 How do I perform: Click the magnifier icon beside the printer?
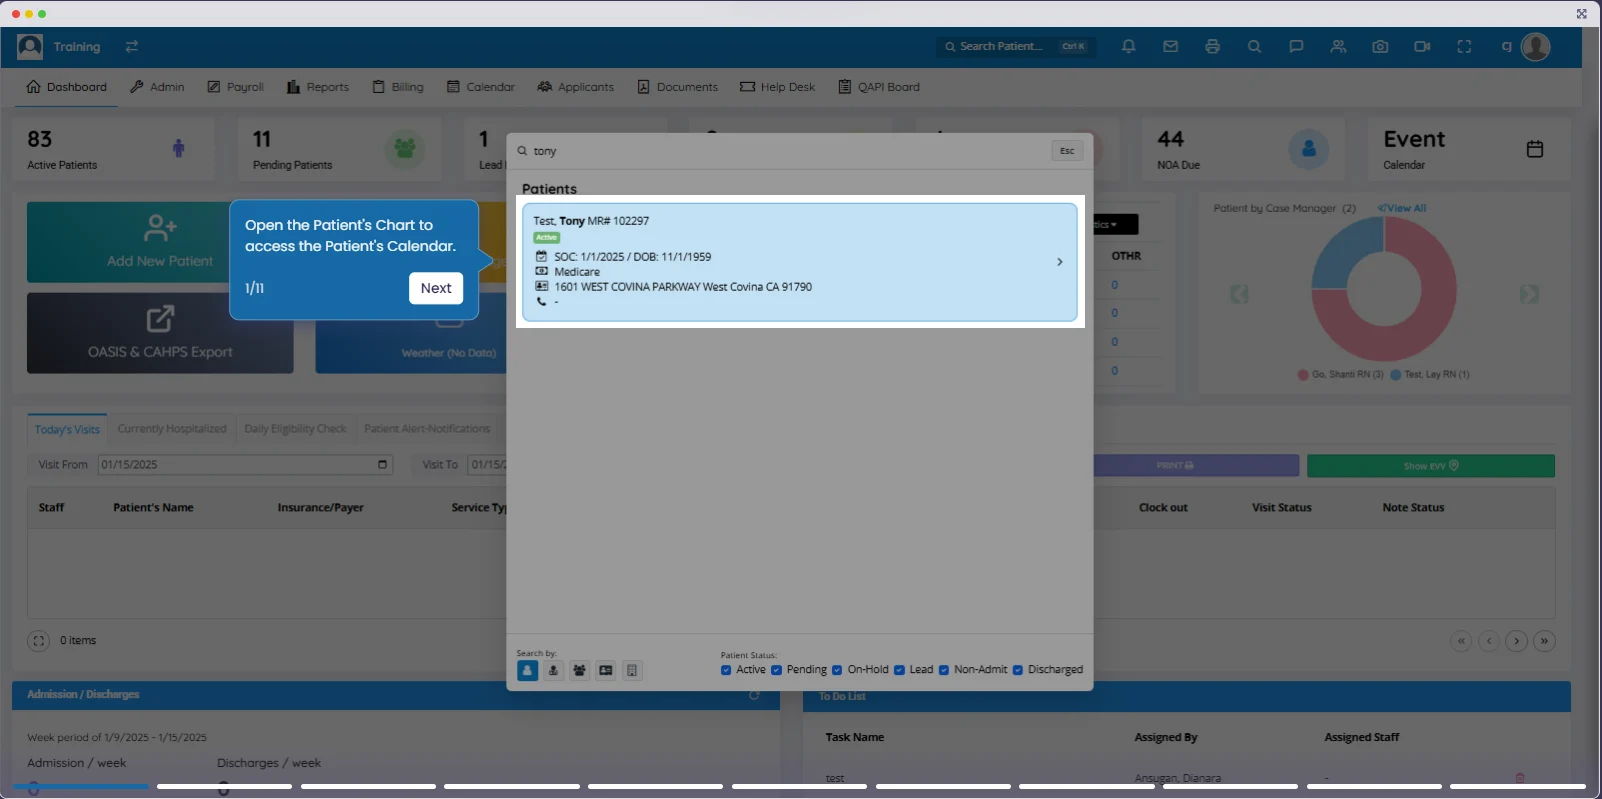[x=1254, y=46]
